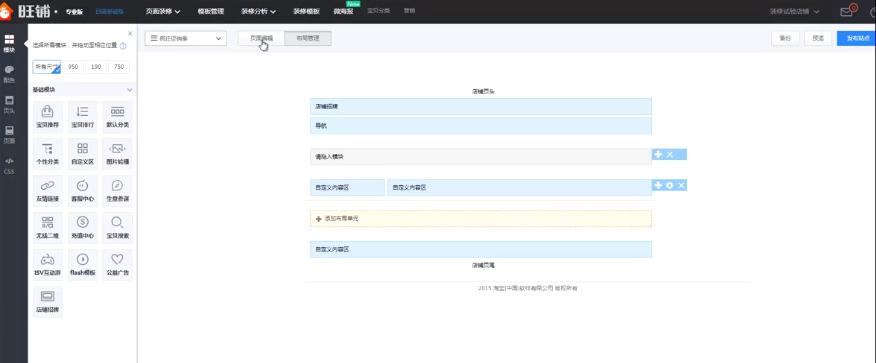Open 模板管理 in top navigation

(x=211, y=11)
